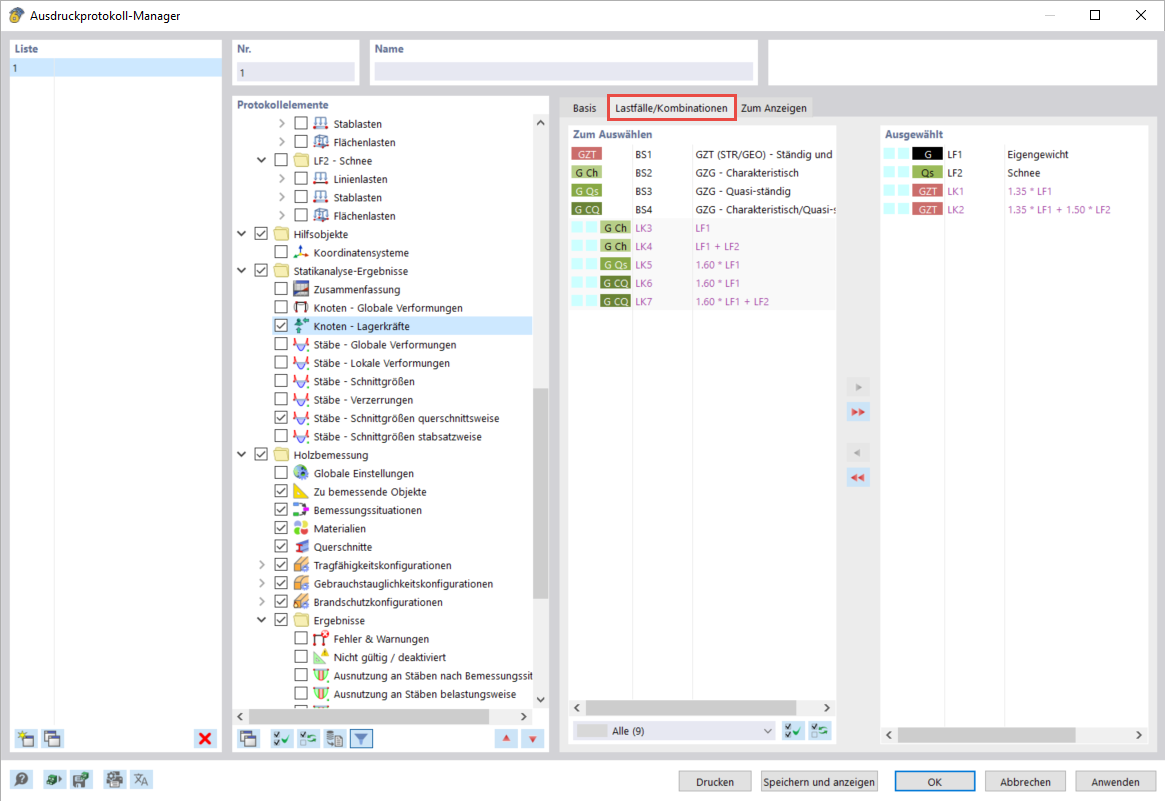The height and width of the screenshot is (801, 1165).
Task: Click the new list entry icon
Action: (x=25, y=739)
